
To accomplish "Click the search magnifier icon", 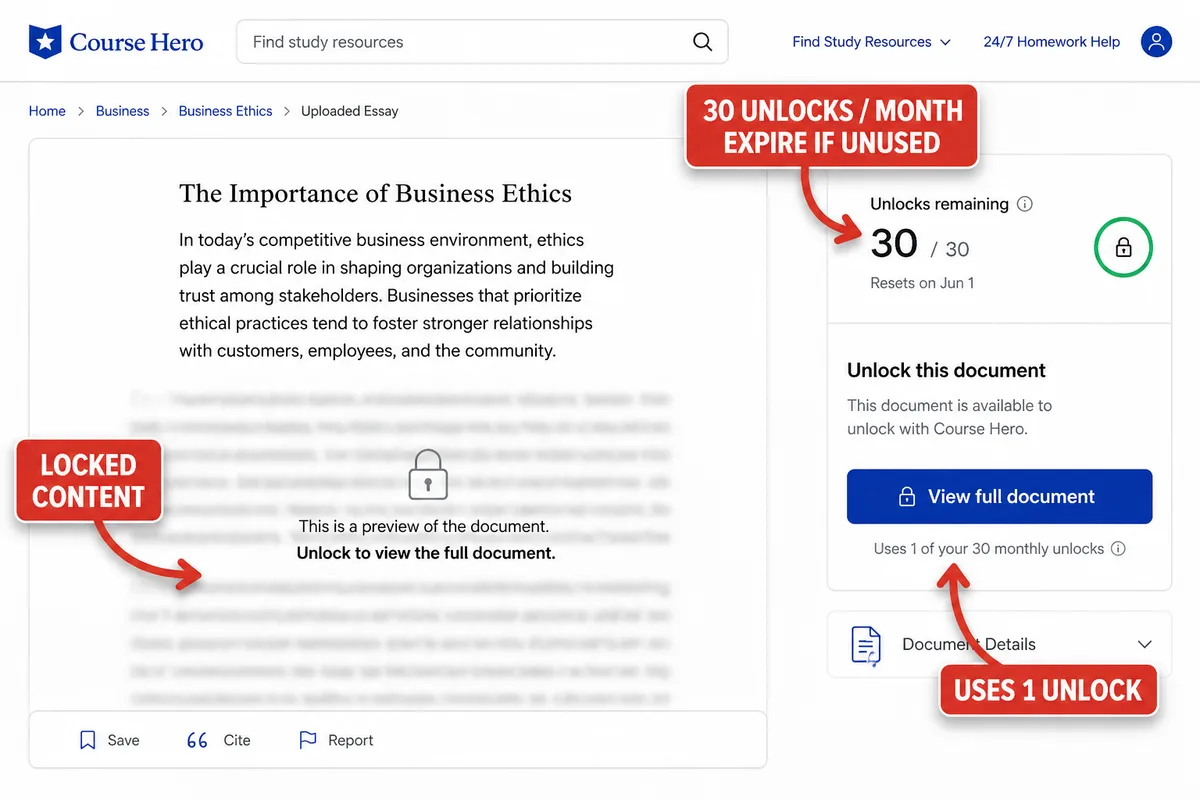I will tap(703, 42).
